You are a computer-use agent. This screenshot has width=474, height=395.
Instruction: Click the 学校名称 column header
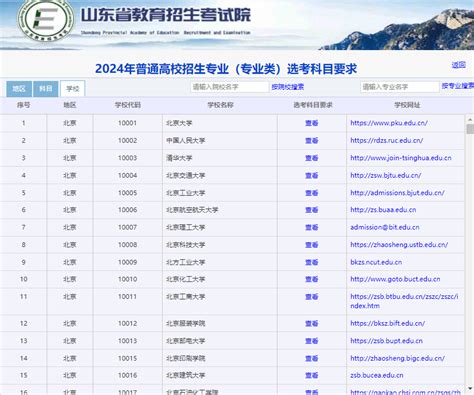coord(220,105)
